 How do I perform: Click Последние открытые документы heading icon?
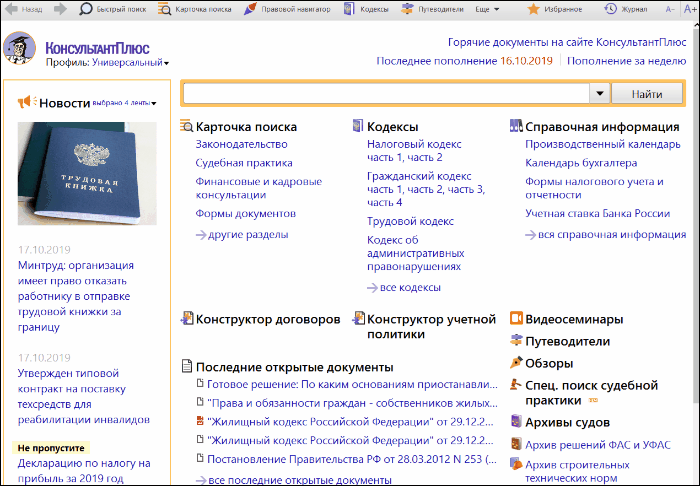[x=187, y=366]
